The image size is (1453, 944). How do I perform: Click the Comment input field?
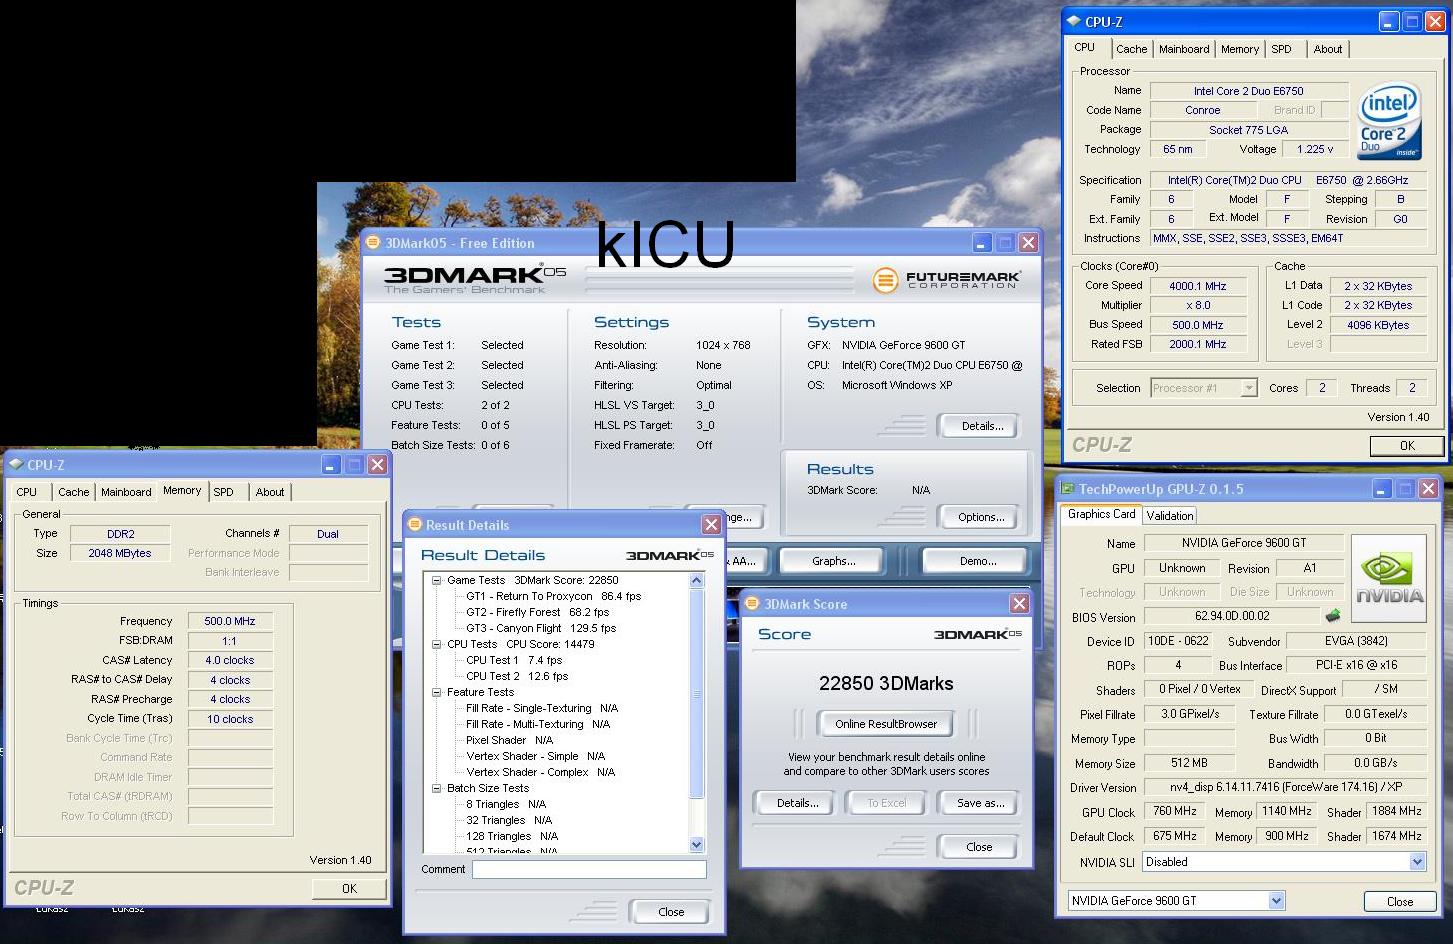point(589,869)
